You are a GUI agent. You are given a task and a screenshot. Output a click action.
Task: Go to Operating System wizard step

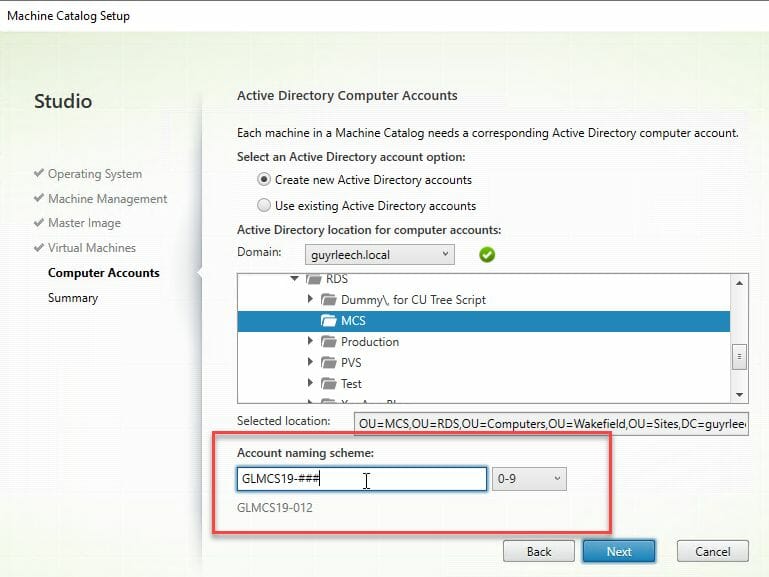tap(95, 174)
